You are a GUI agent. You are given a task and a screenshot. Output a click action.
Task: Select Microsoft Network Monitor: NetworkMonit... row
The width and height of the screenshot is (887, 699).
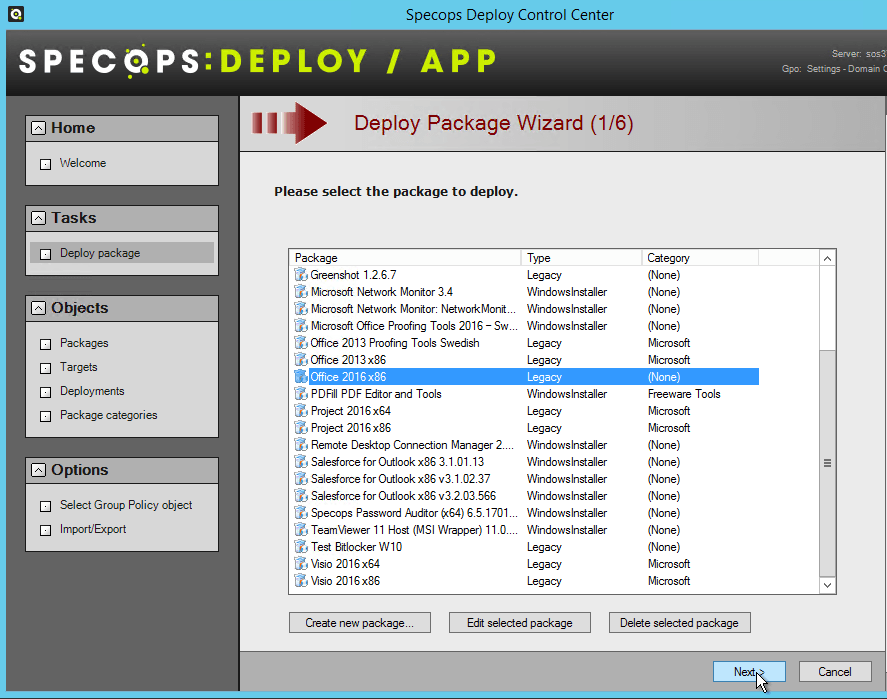pyautogui.click(x=526, y=309)
